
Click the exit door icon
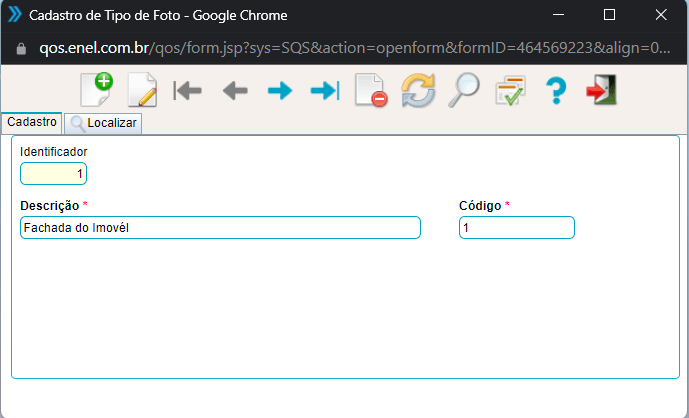click(x=601, y=91)
